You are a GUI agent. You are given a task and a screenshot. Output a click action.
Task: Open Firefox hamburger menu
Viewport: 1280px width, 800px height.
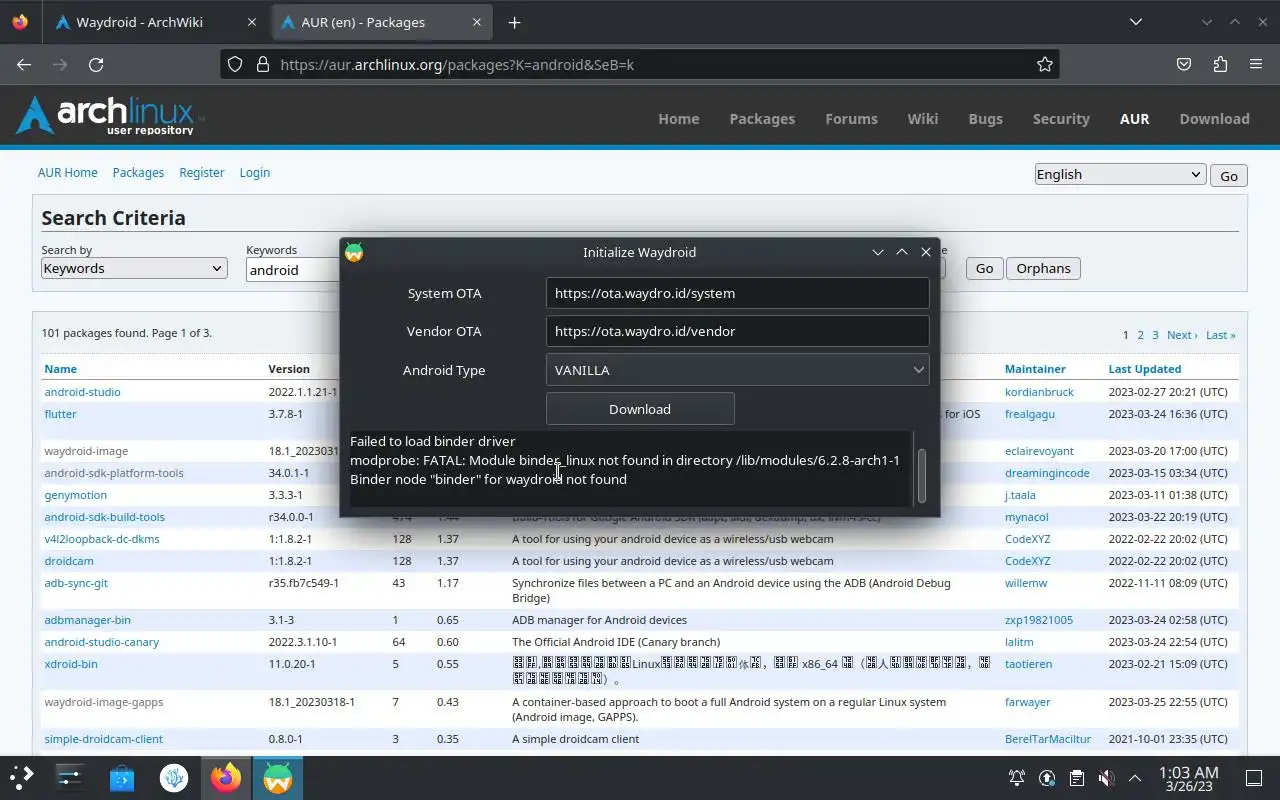pyautogui.click(x=1256, y=64)
